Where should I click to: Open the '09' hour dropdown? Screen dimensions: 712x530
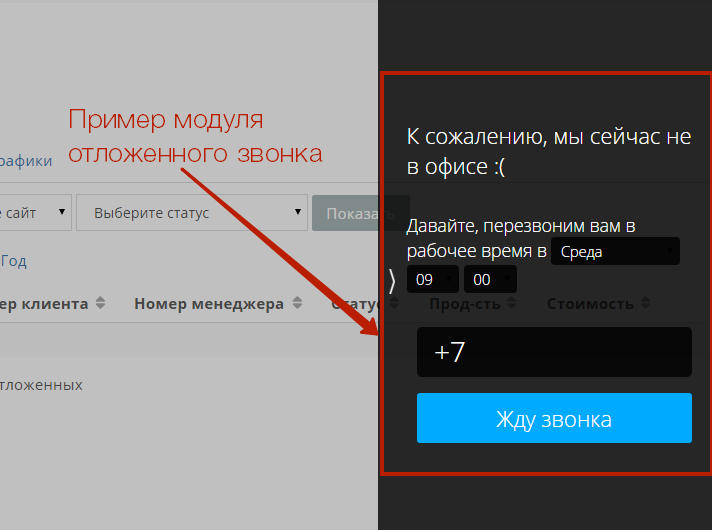point(432,279)
